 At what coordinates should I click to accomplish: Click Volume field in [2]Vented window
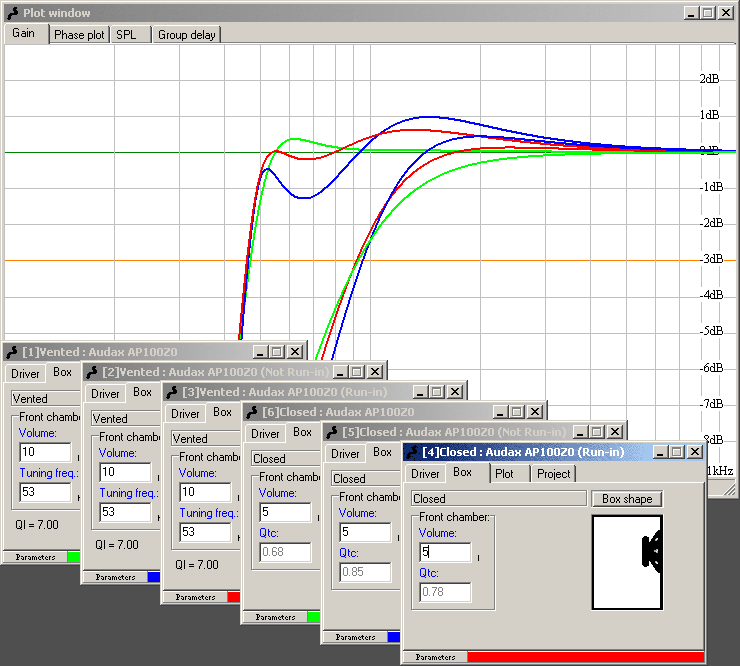tap(125, 472)
